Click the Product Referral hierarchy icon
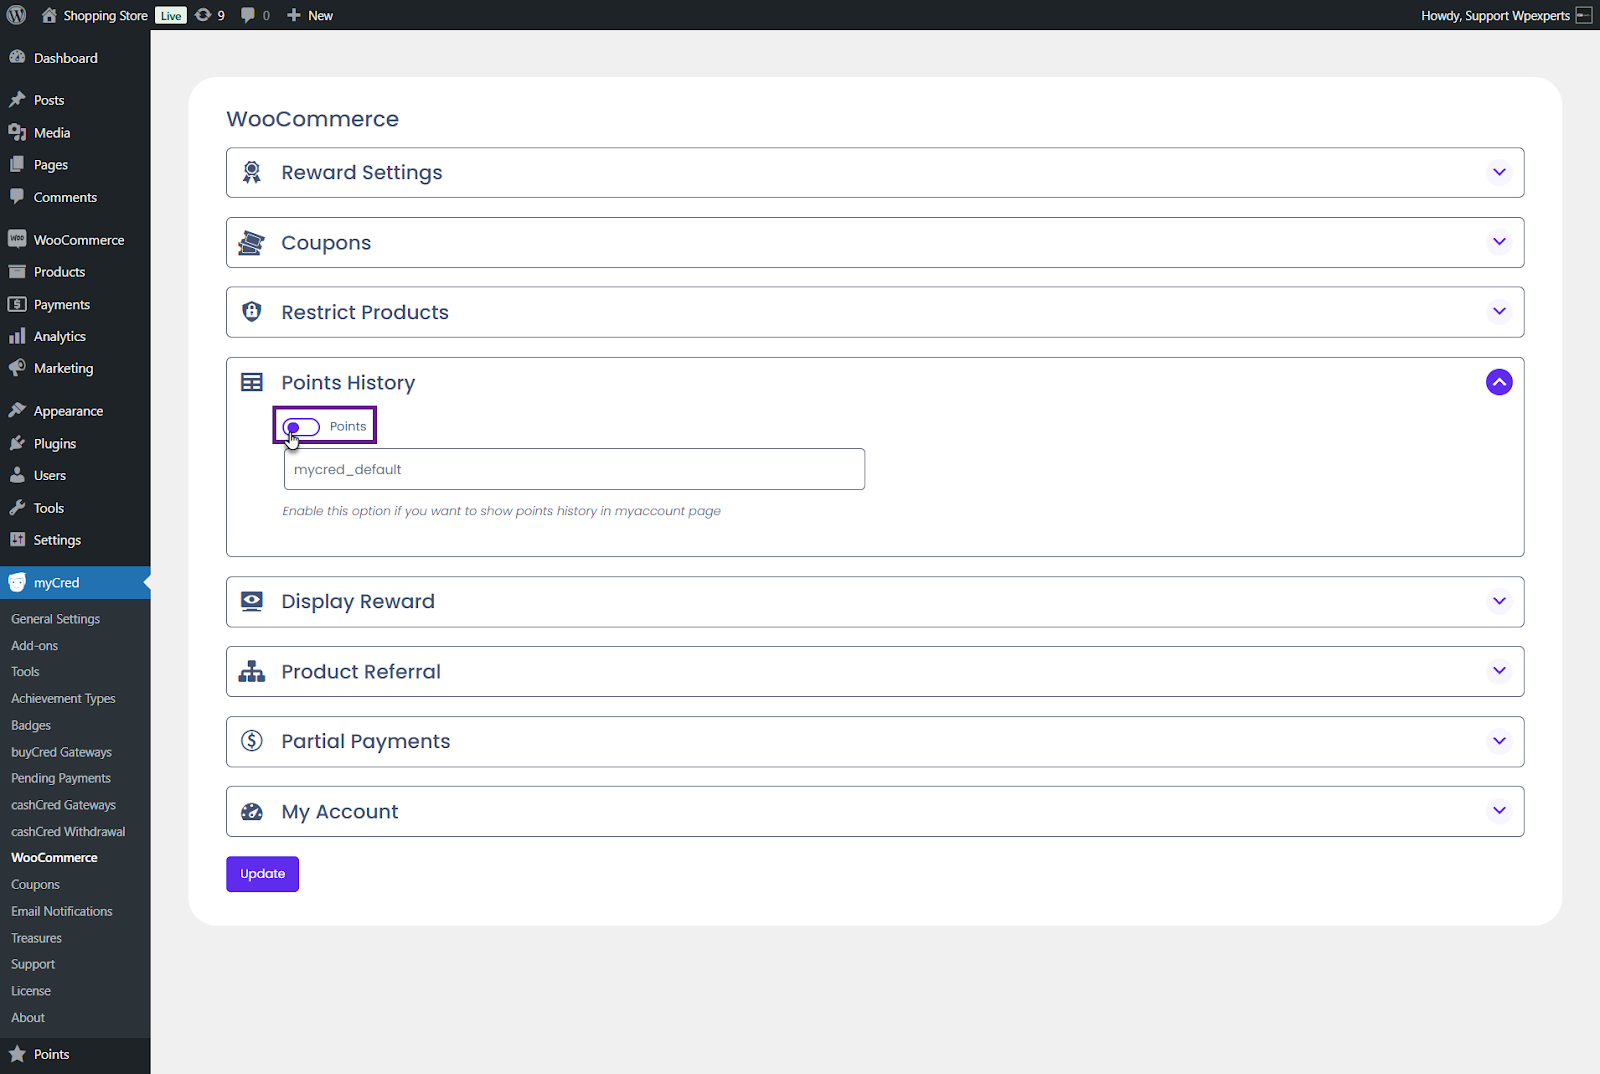Image resolution: width=1600 pixels, height=1074 pixels. tap(252, 672)
